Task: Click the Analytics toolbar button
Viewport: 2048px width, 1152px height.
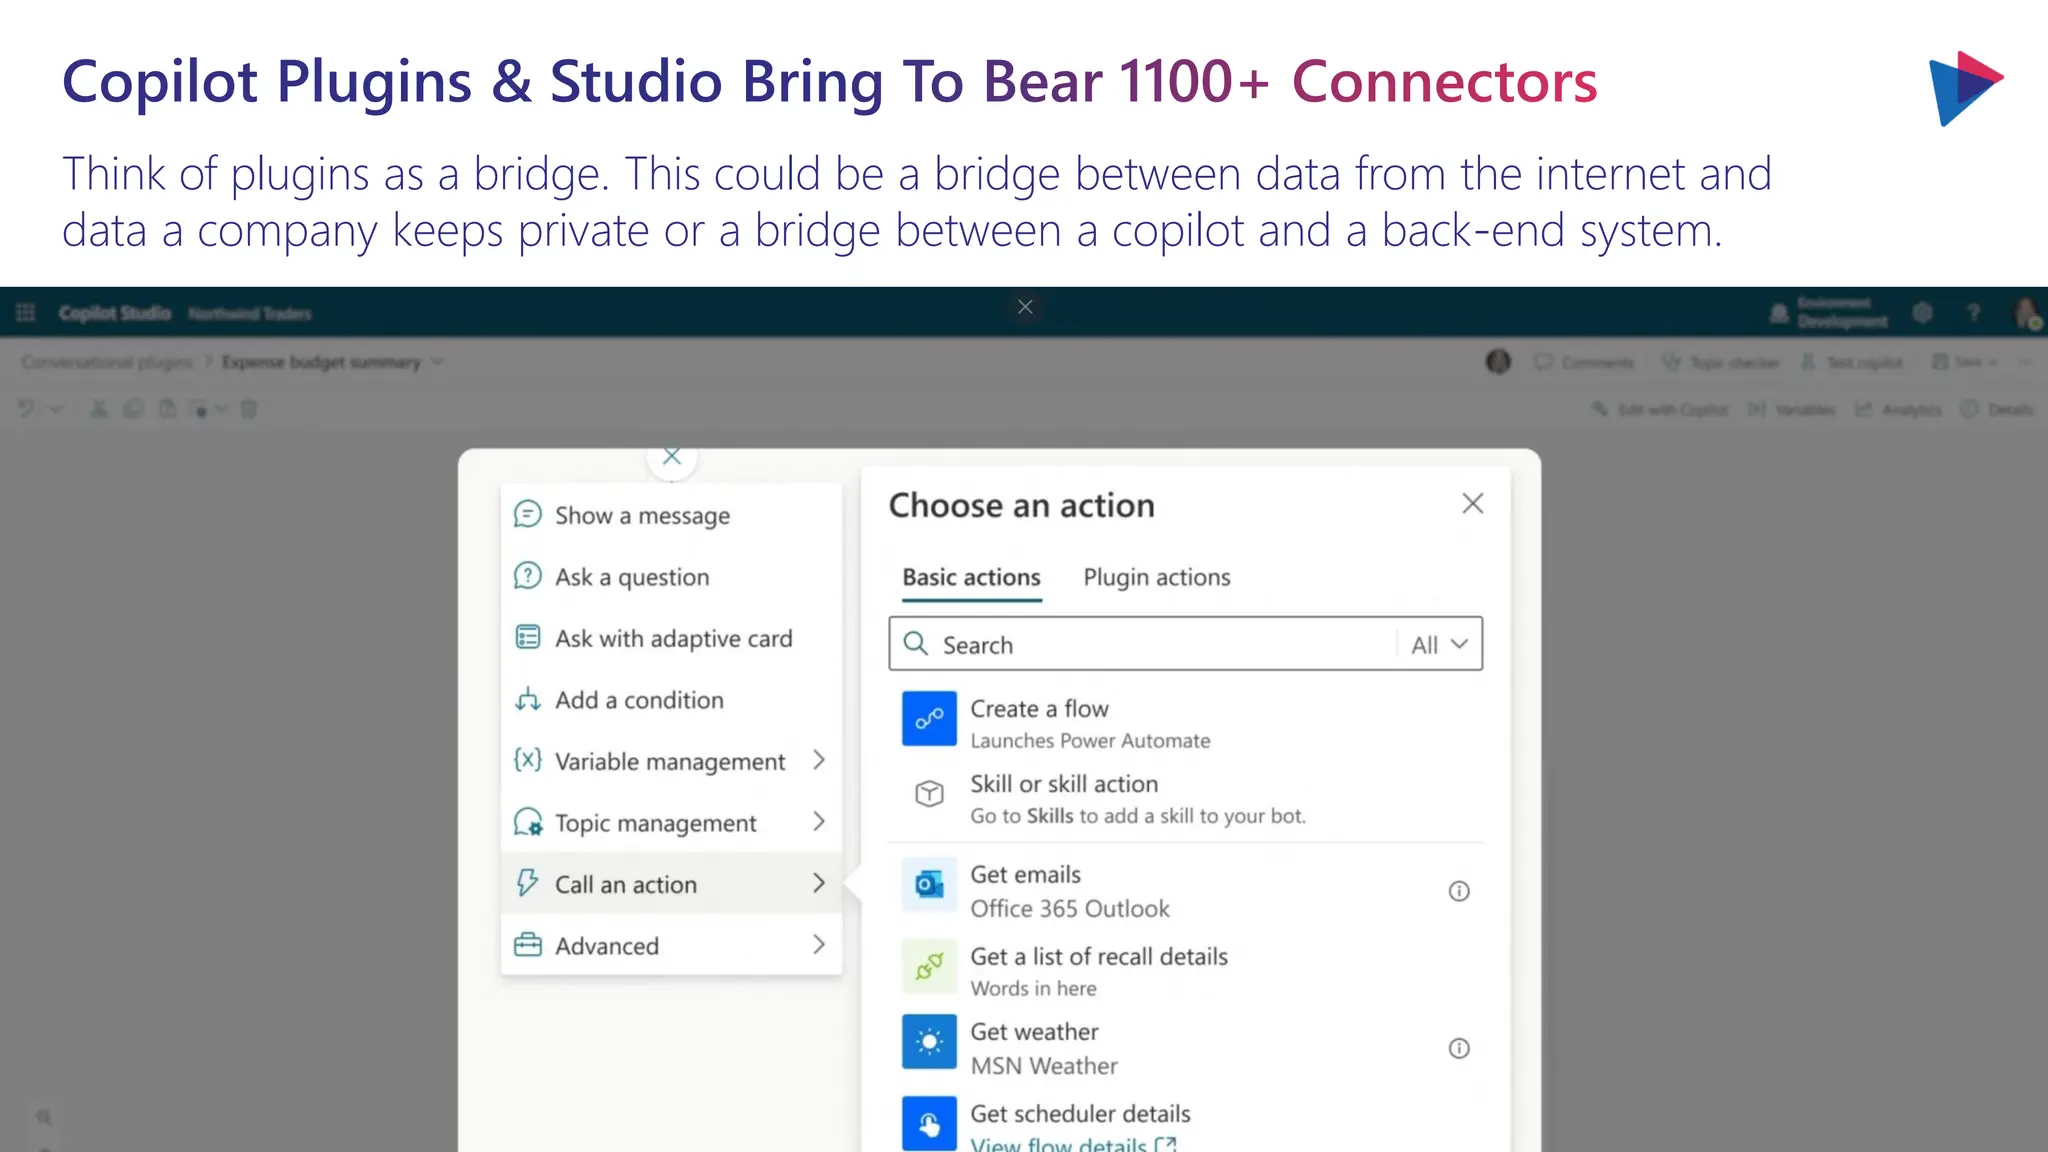Action: 1898,409
